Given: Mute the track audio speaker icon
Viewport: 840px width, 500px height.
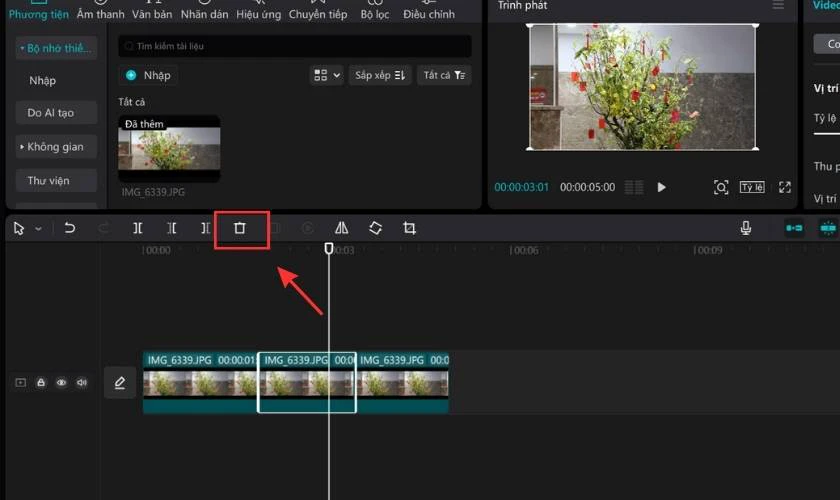Looking at the screenshot, I should [x=81, y=383].
